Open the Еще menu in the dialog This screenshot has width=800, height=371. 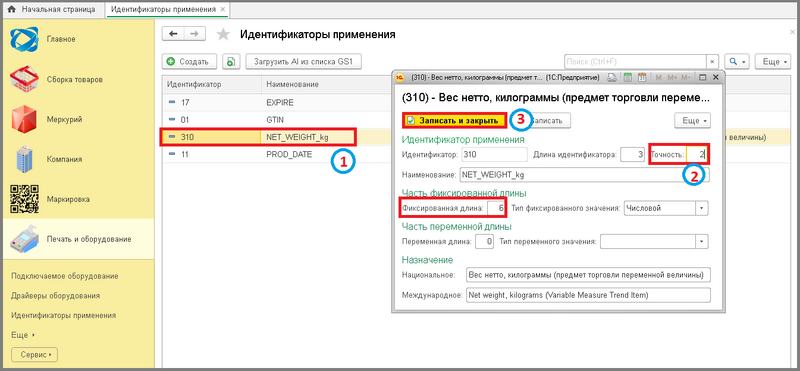(x=692, y=120)
